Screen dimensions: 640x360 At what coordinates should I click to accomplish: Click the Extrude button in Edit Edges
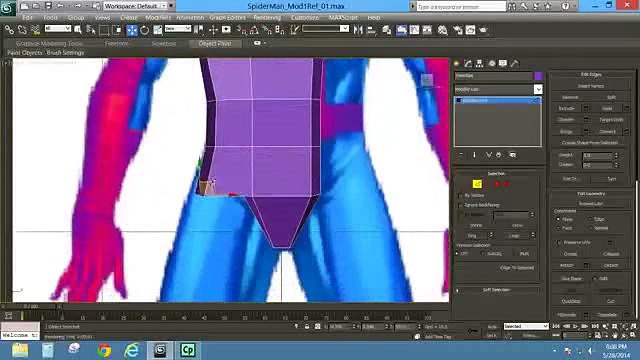(567, 109)
